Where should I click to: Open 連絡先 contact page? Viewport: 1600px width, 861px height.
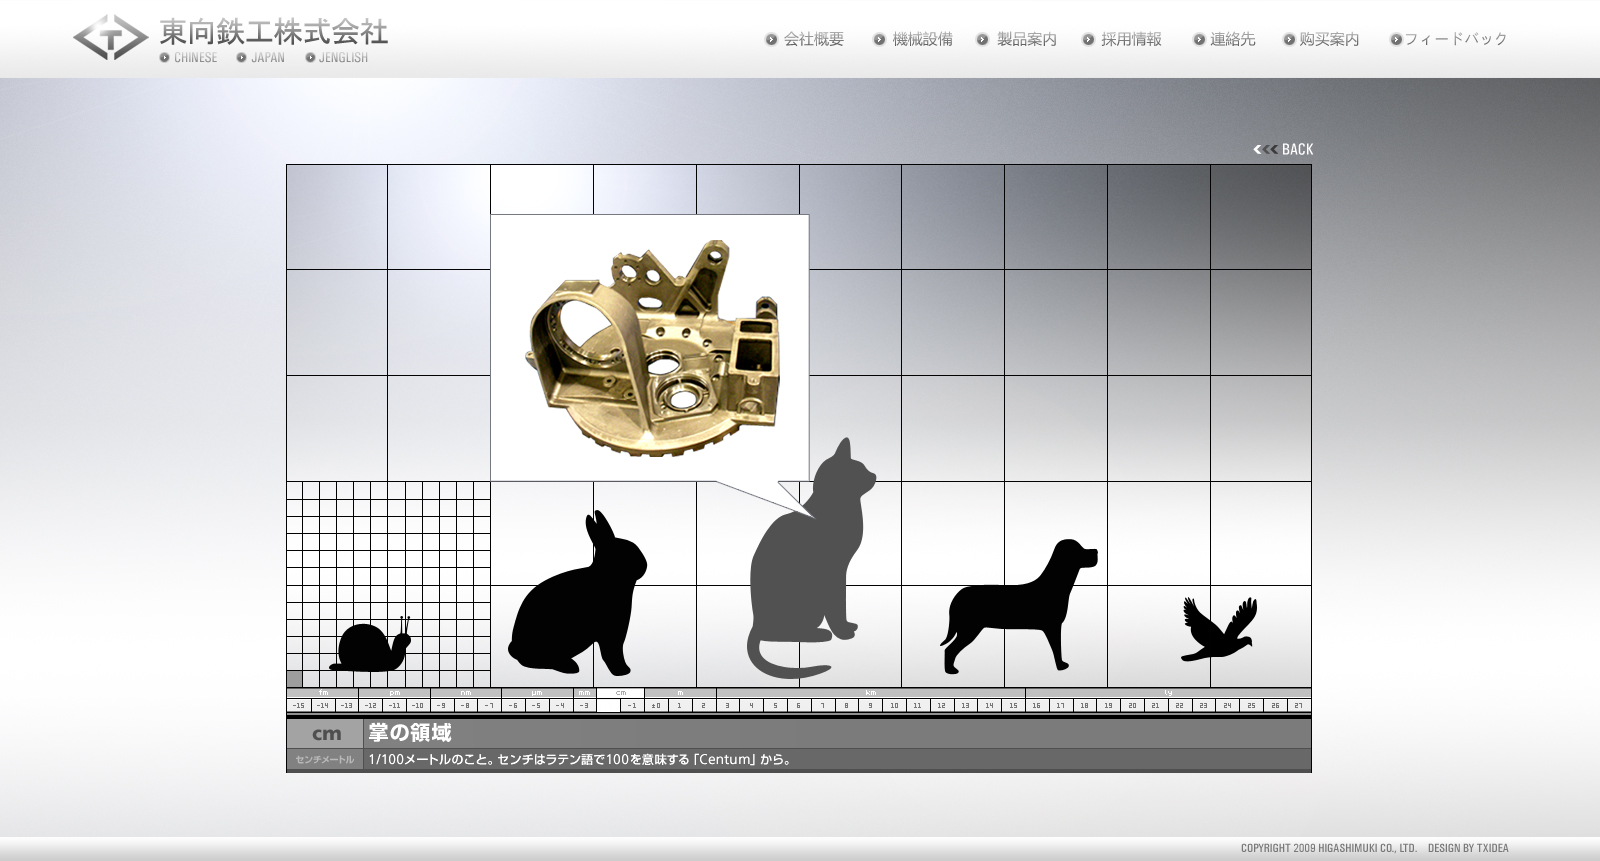tap(1232, 40)
